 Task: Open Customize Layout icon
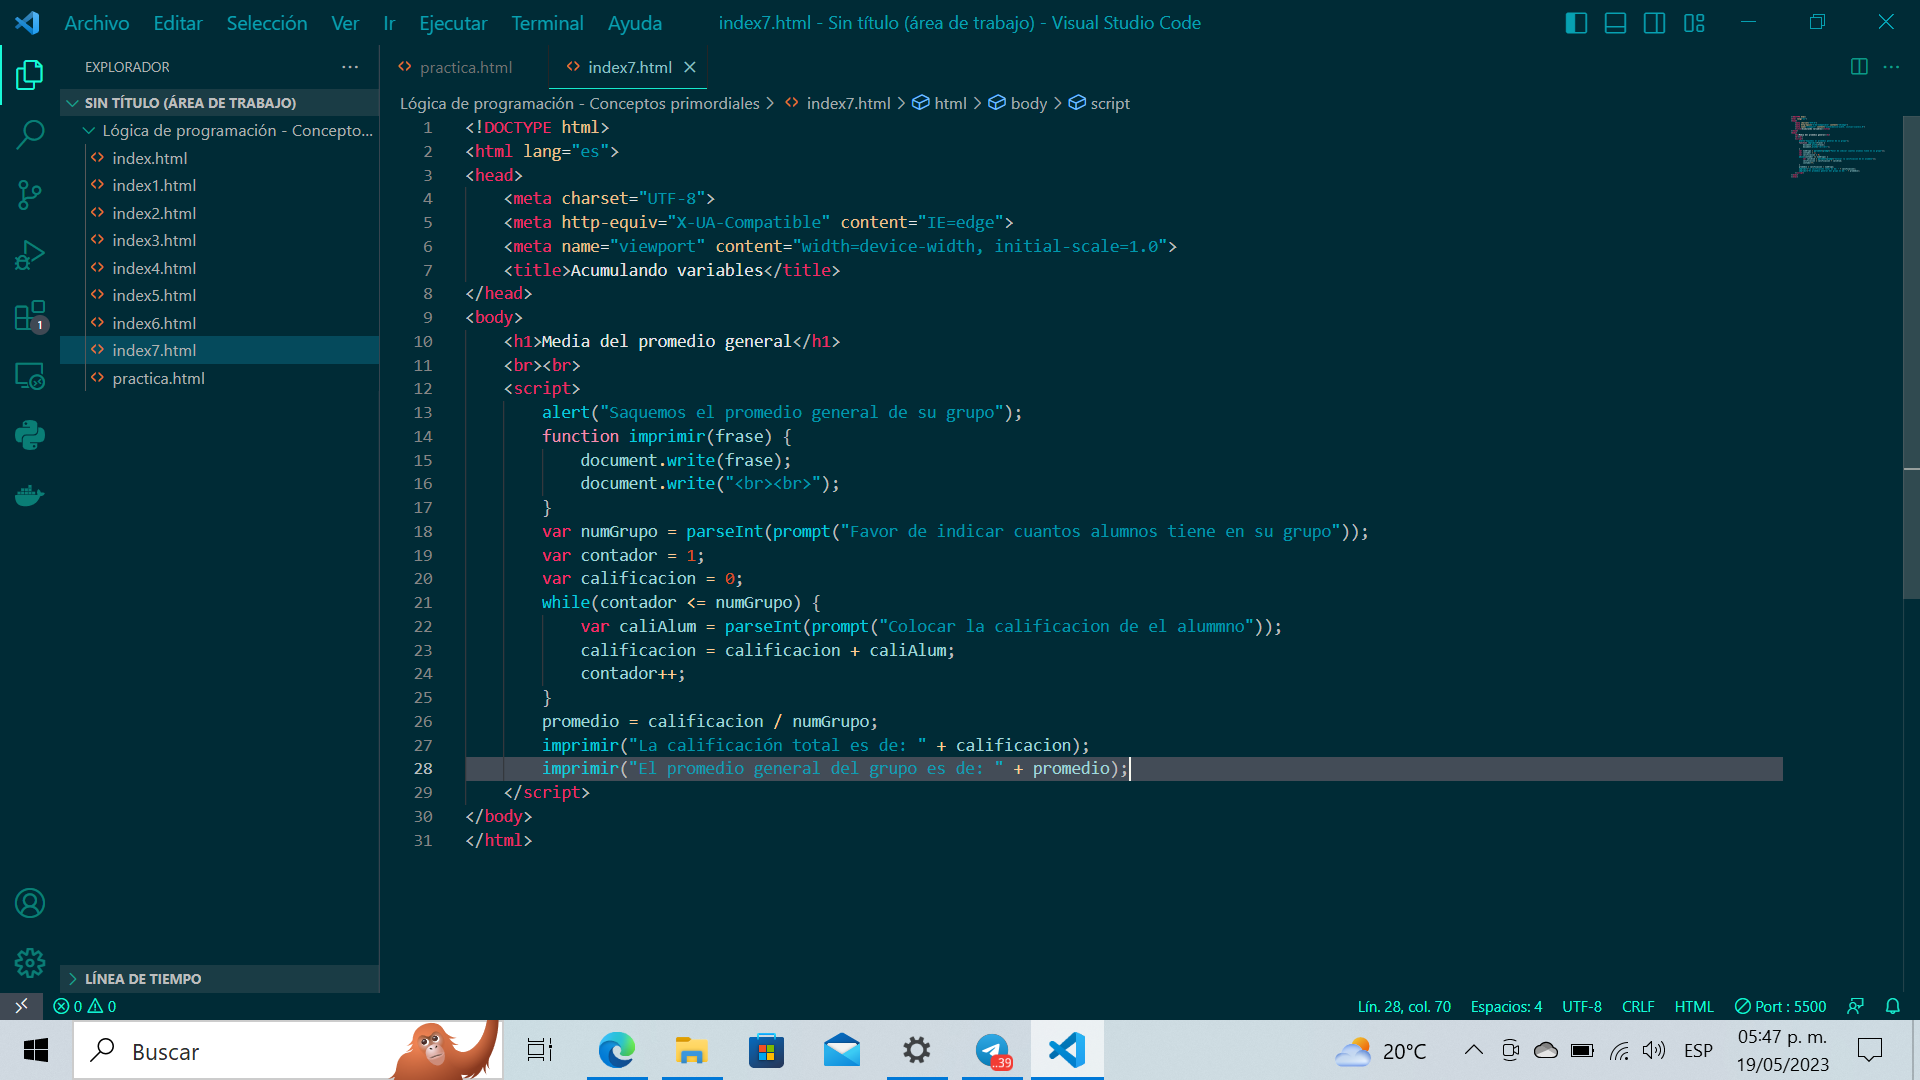pos(1694,22)
